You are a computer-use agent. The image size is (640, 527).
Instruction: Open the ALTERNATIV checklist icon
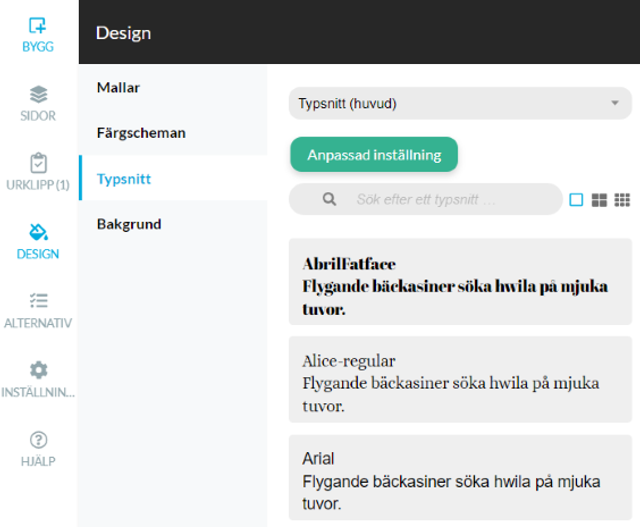[38, 301]
